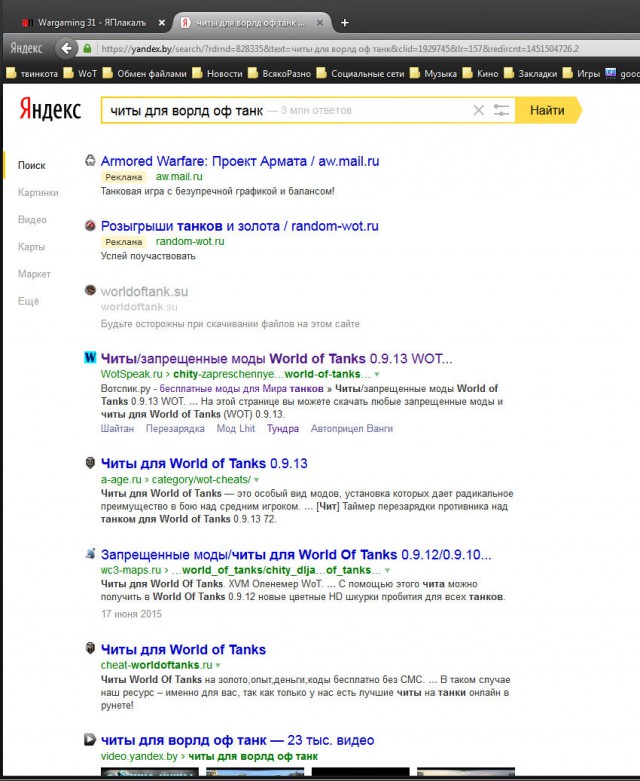
Task: Open the goo bookmark in bookmarks bar
Action: click(x=622, y=74)
